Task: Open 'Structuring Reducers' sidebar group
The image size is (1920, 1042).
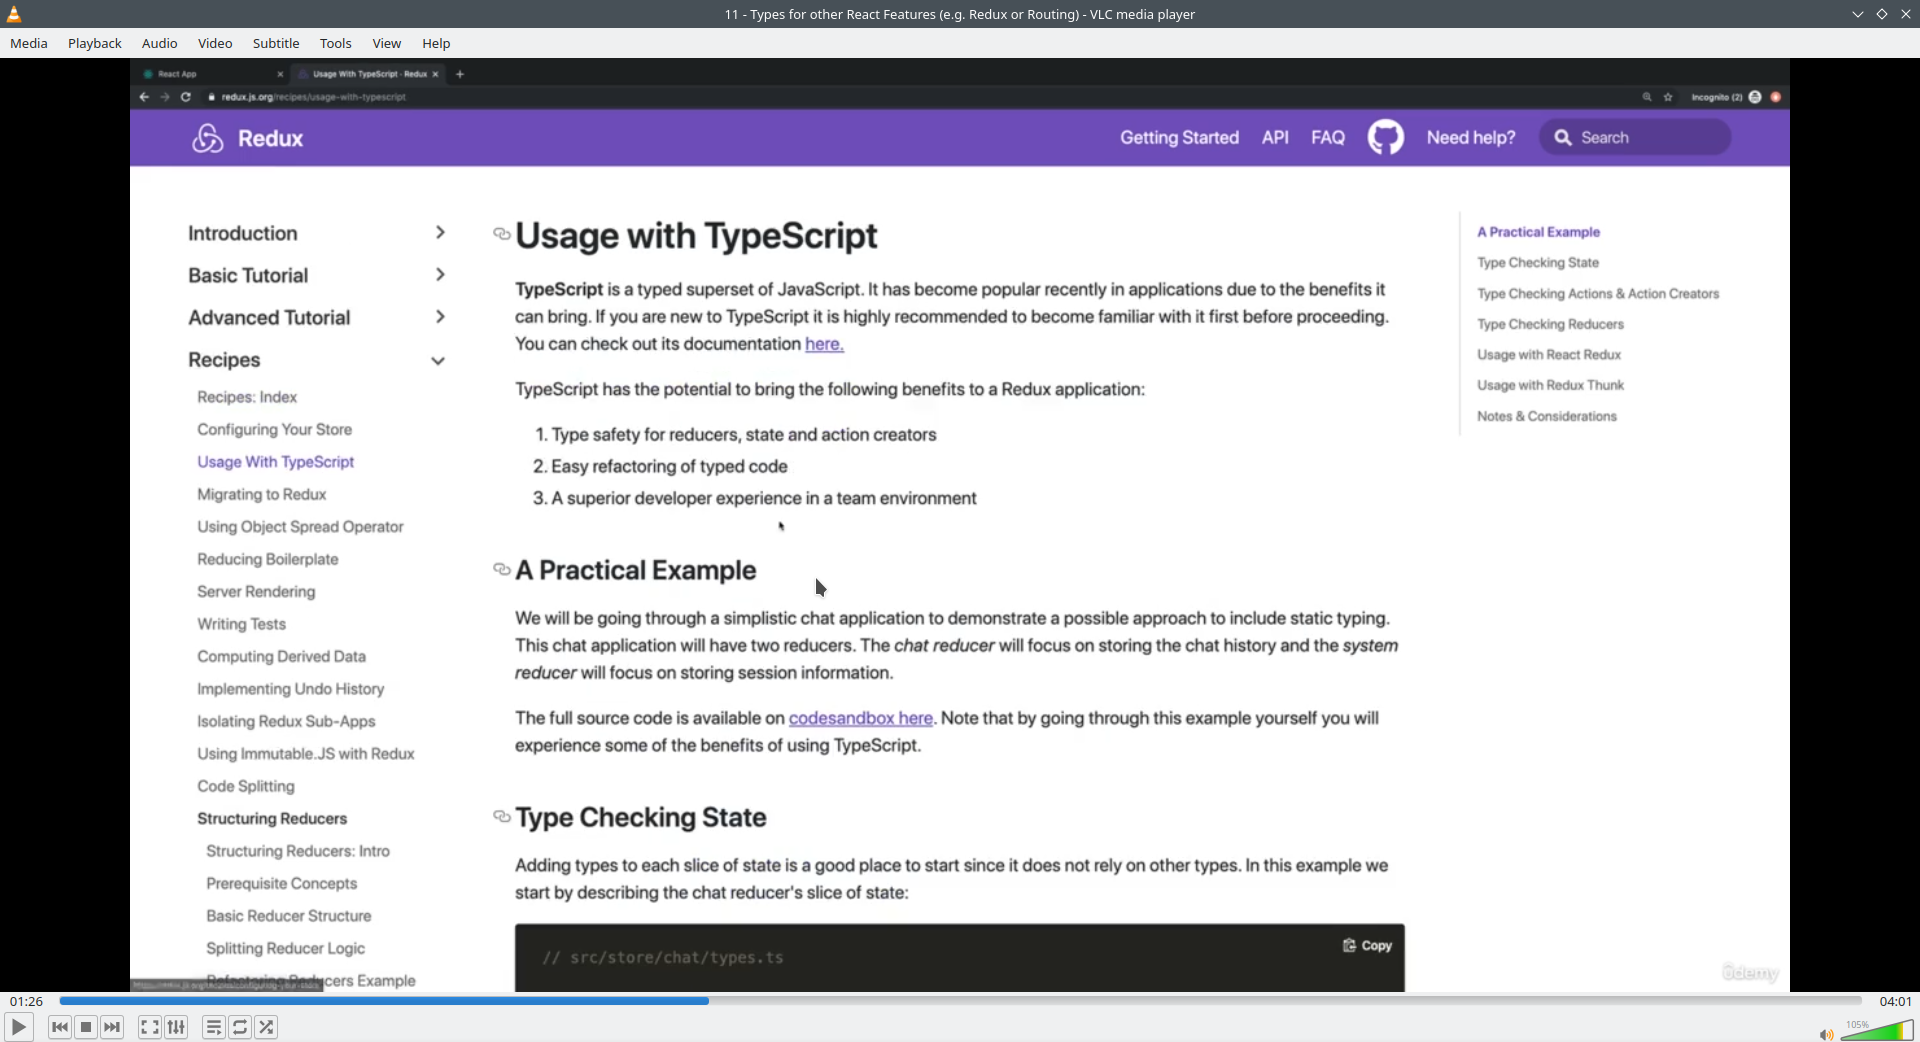Action: pyautogui.click(x=272, y=818)
